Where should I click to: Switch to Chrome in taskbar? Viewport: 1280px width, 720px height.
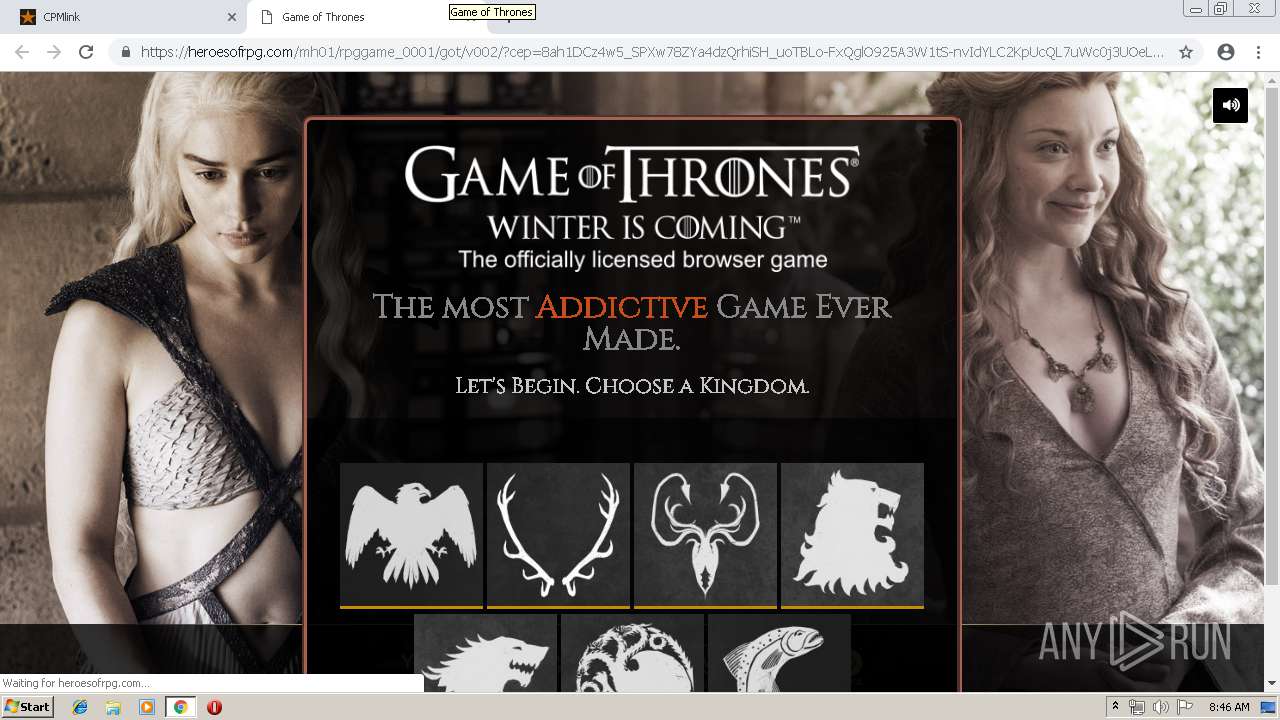point(180,707)
